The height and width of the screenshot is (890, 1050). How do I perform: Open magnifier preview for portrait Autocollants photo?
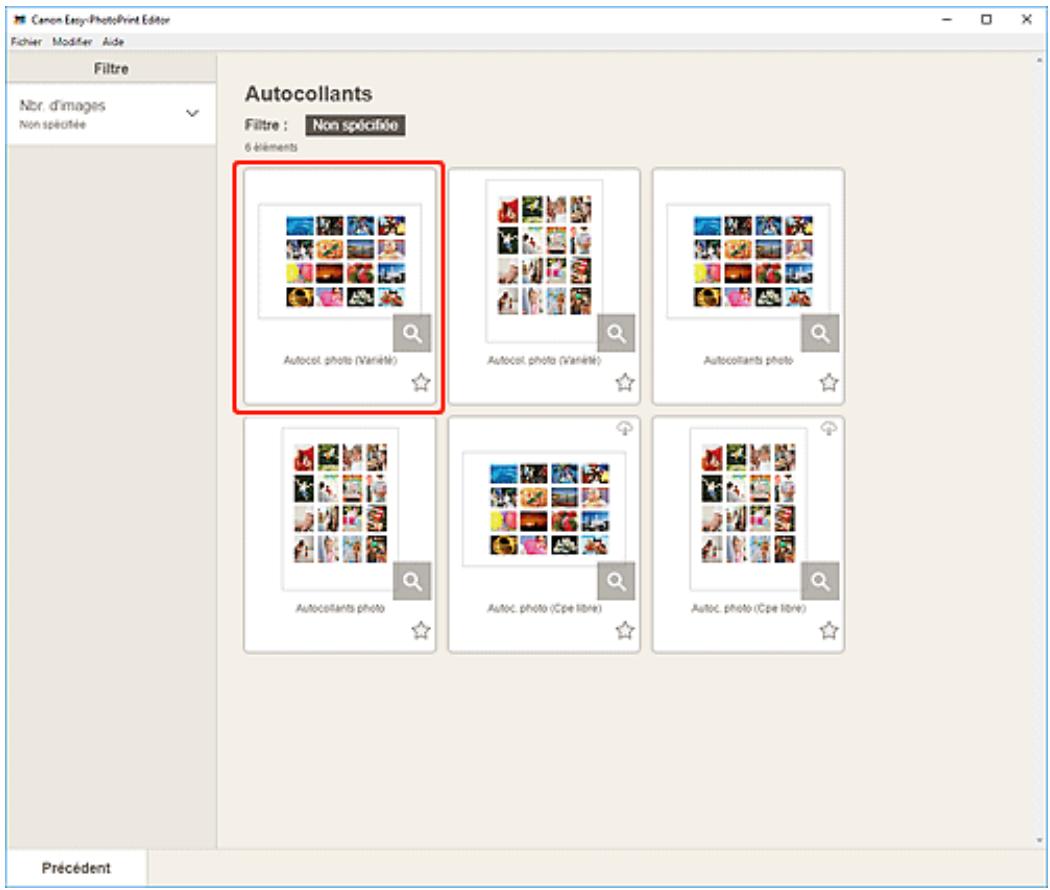pos(412,581)
